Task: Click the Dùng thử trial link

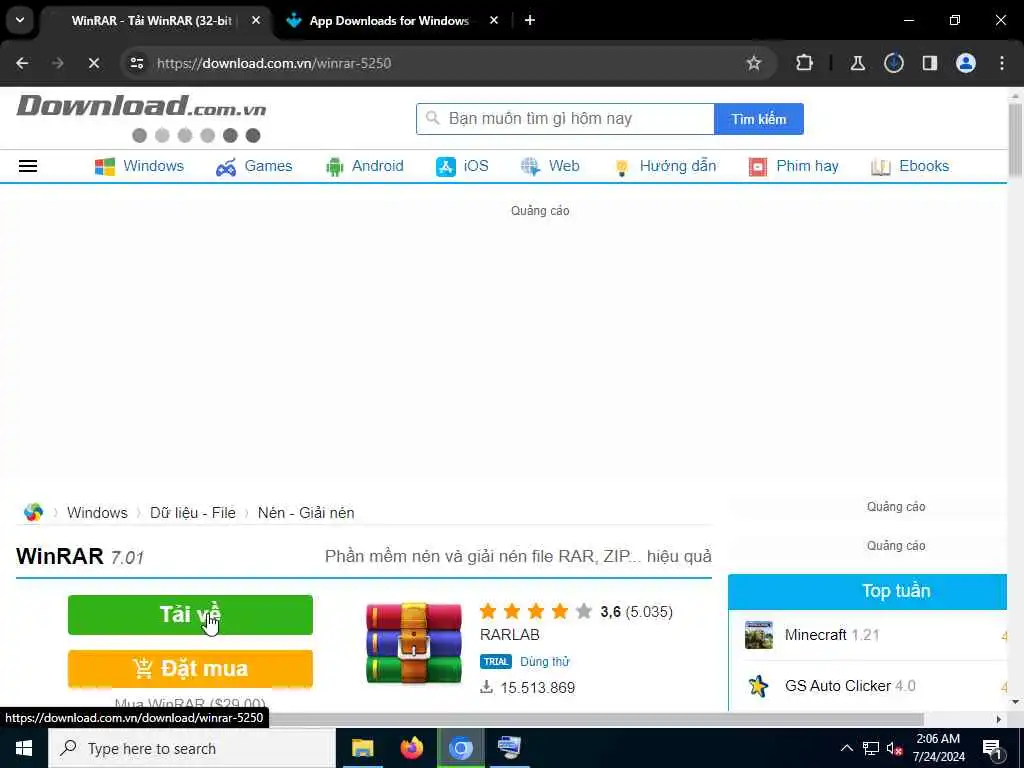Action: 545,662
